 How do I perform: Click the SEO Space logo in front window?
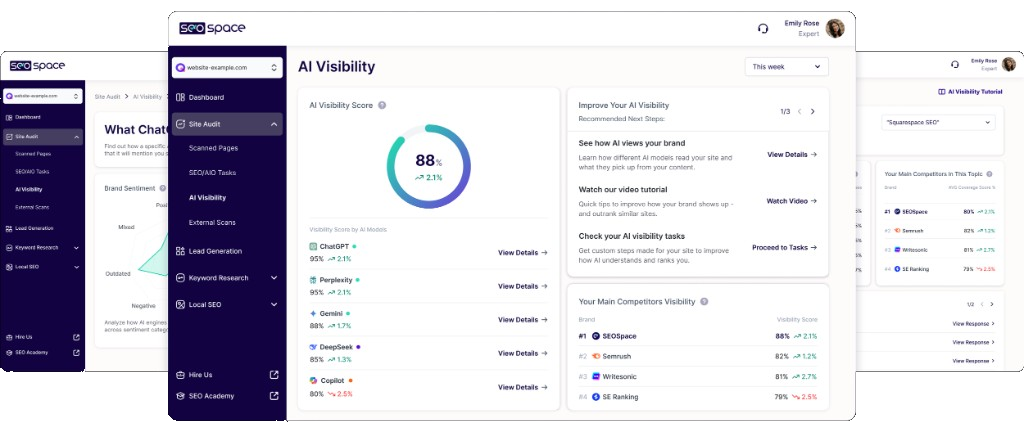[x=212, y=28]
